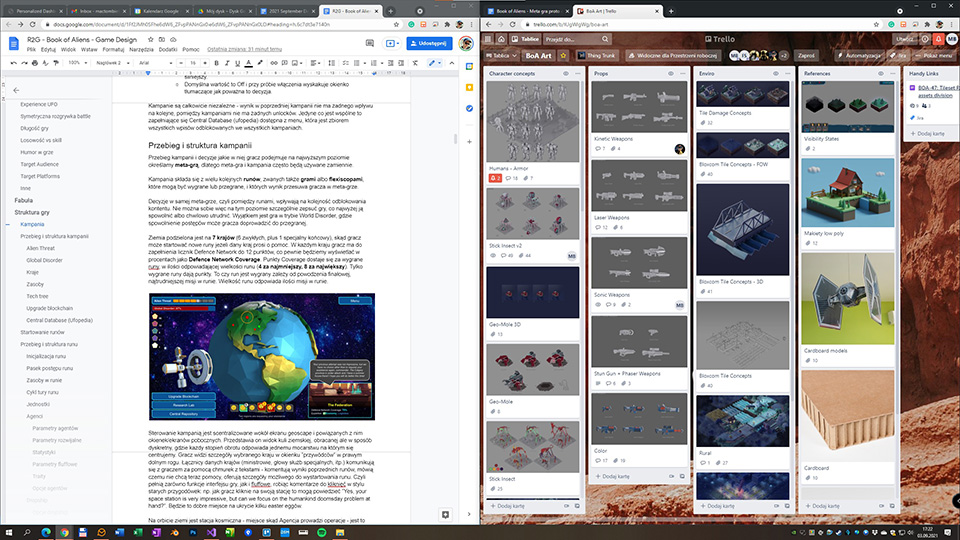The image size is (960, 540).
Task: Toggle watch eye on References list
Action: point(881,73)
